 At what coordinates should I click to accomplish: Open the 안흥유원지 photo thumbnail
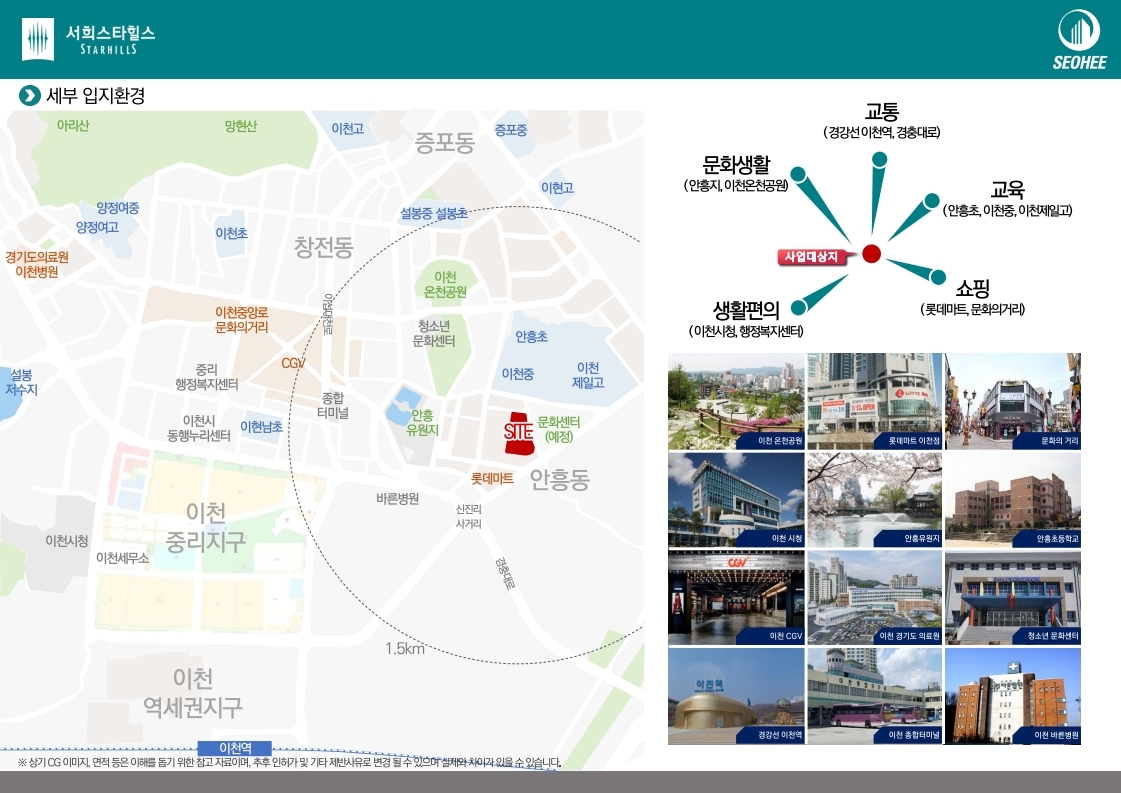click(874, 499)
